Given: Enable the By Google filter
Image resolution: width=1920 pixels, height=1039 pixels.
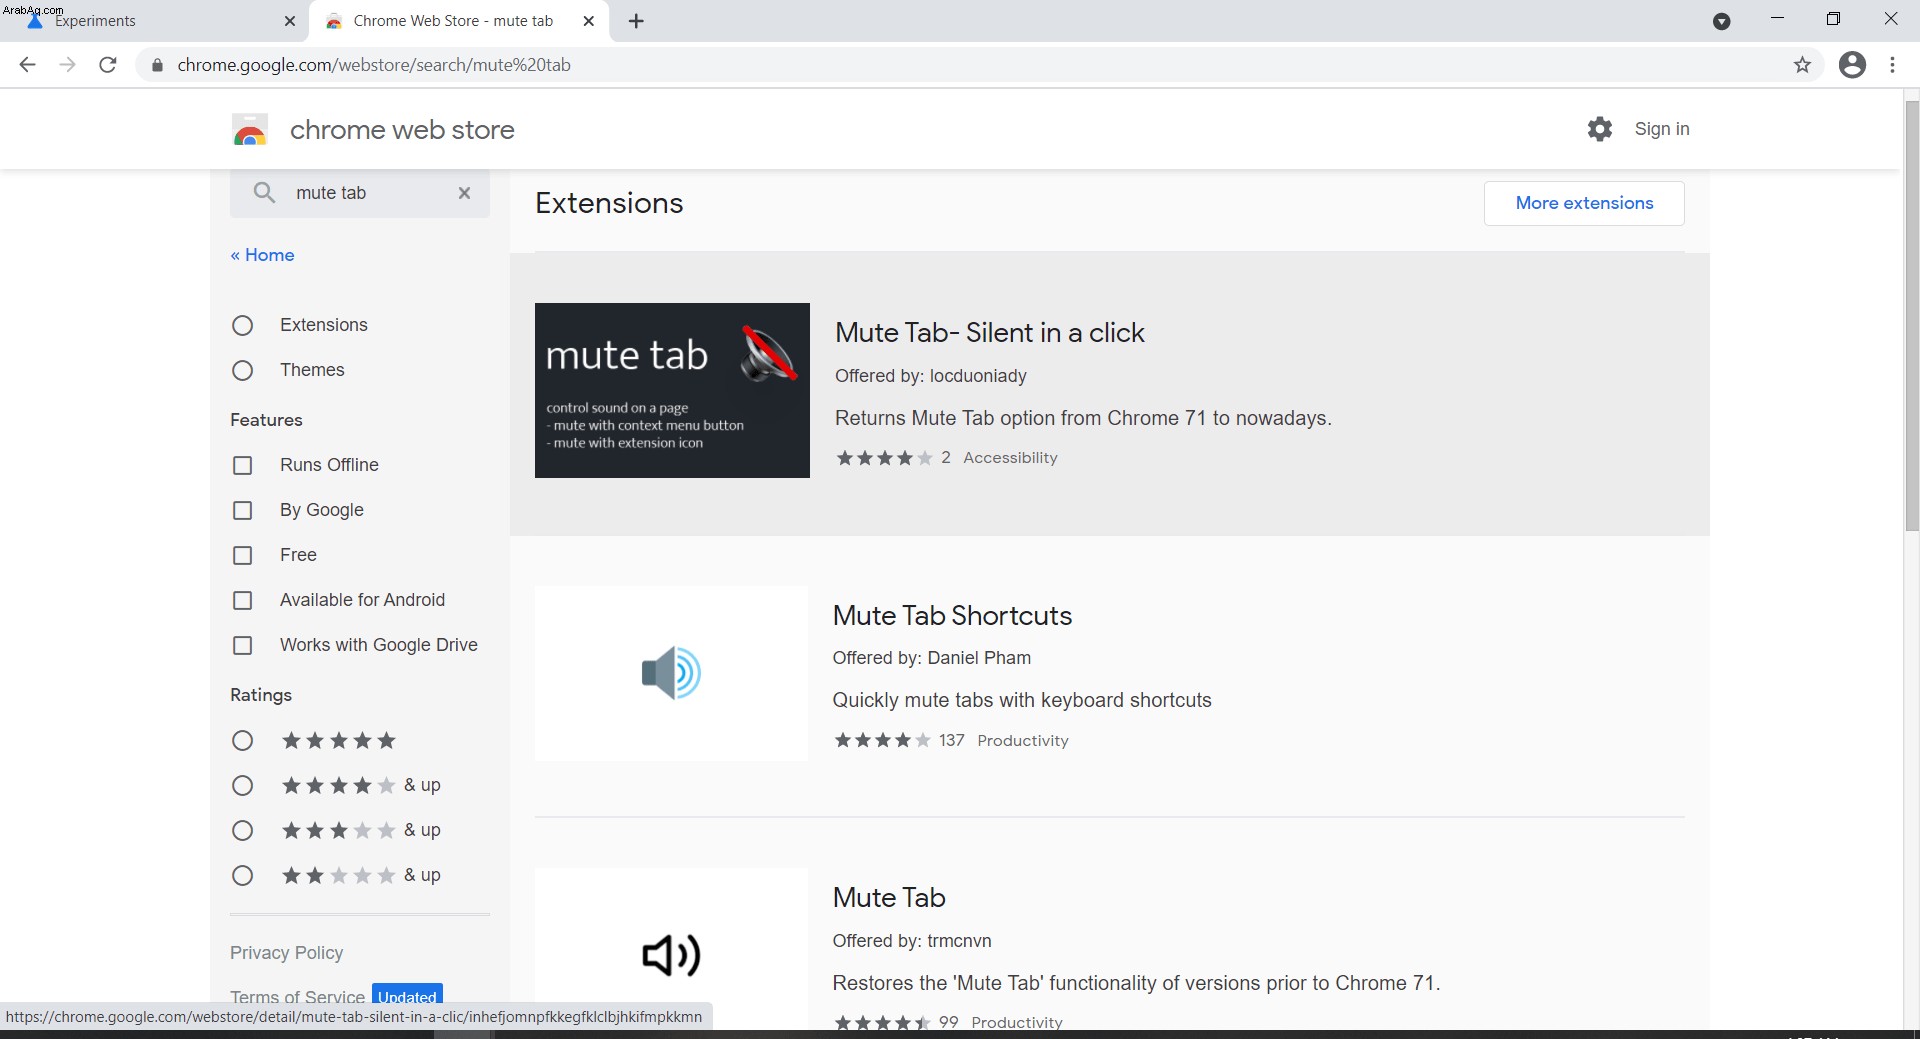Looking at the screenshot, I should (242, 510).
